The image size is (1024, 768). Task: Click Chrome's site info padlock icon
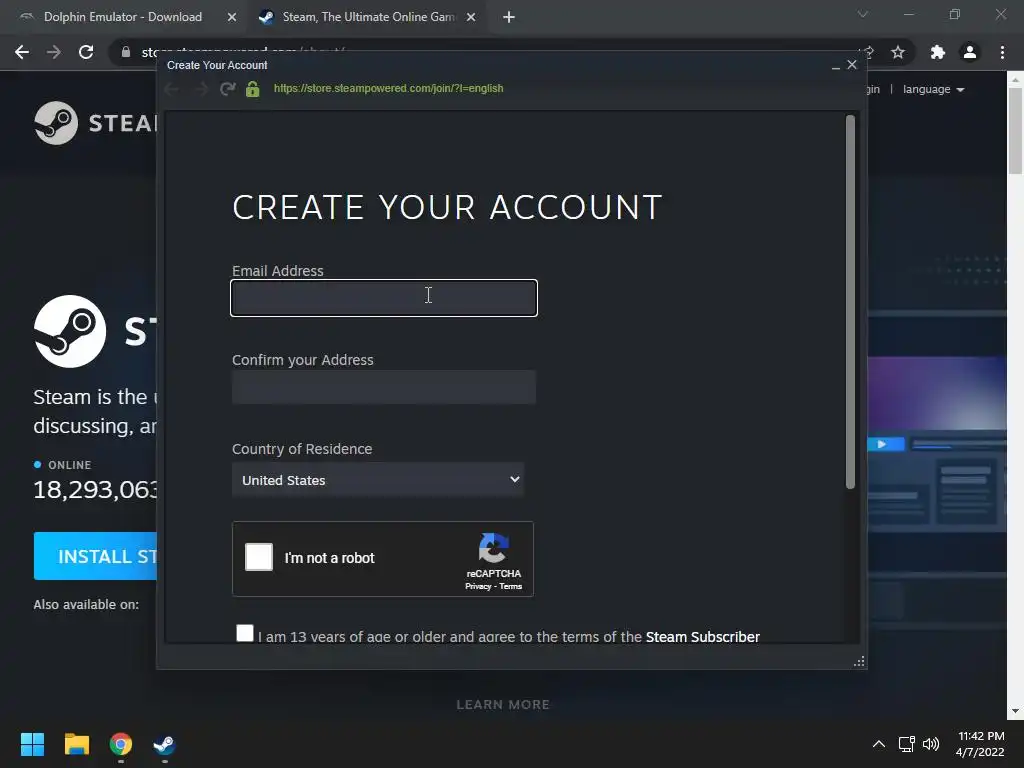tap(126, 52)
